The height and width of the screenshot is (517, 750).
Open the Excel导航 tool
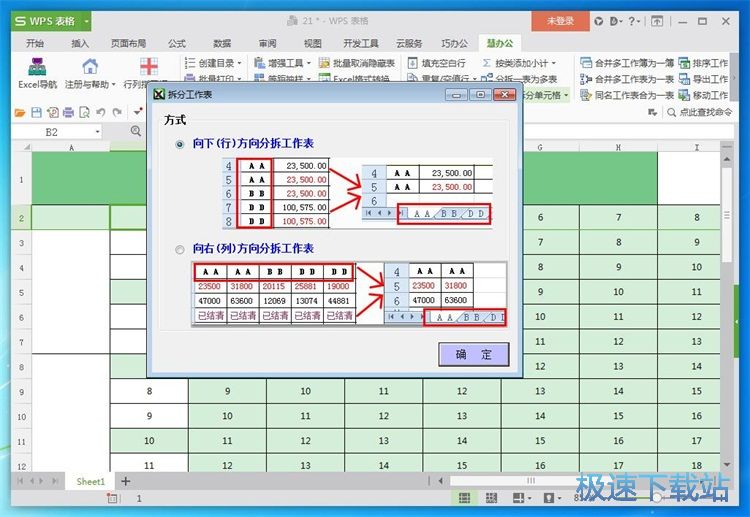coord(37,73)
